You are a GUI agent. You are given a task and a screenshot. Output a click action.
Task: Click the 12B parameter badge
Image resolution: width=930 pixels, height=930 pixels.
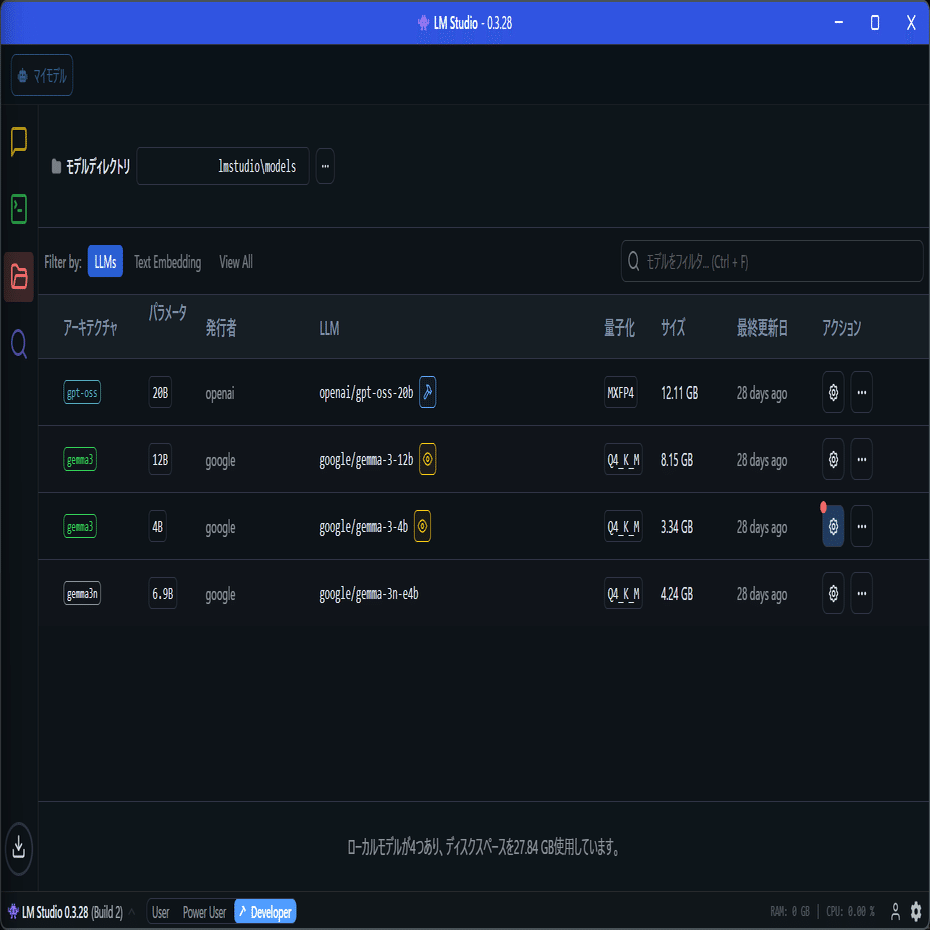160,460
